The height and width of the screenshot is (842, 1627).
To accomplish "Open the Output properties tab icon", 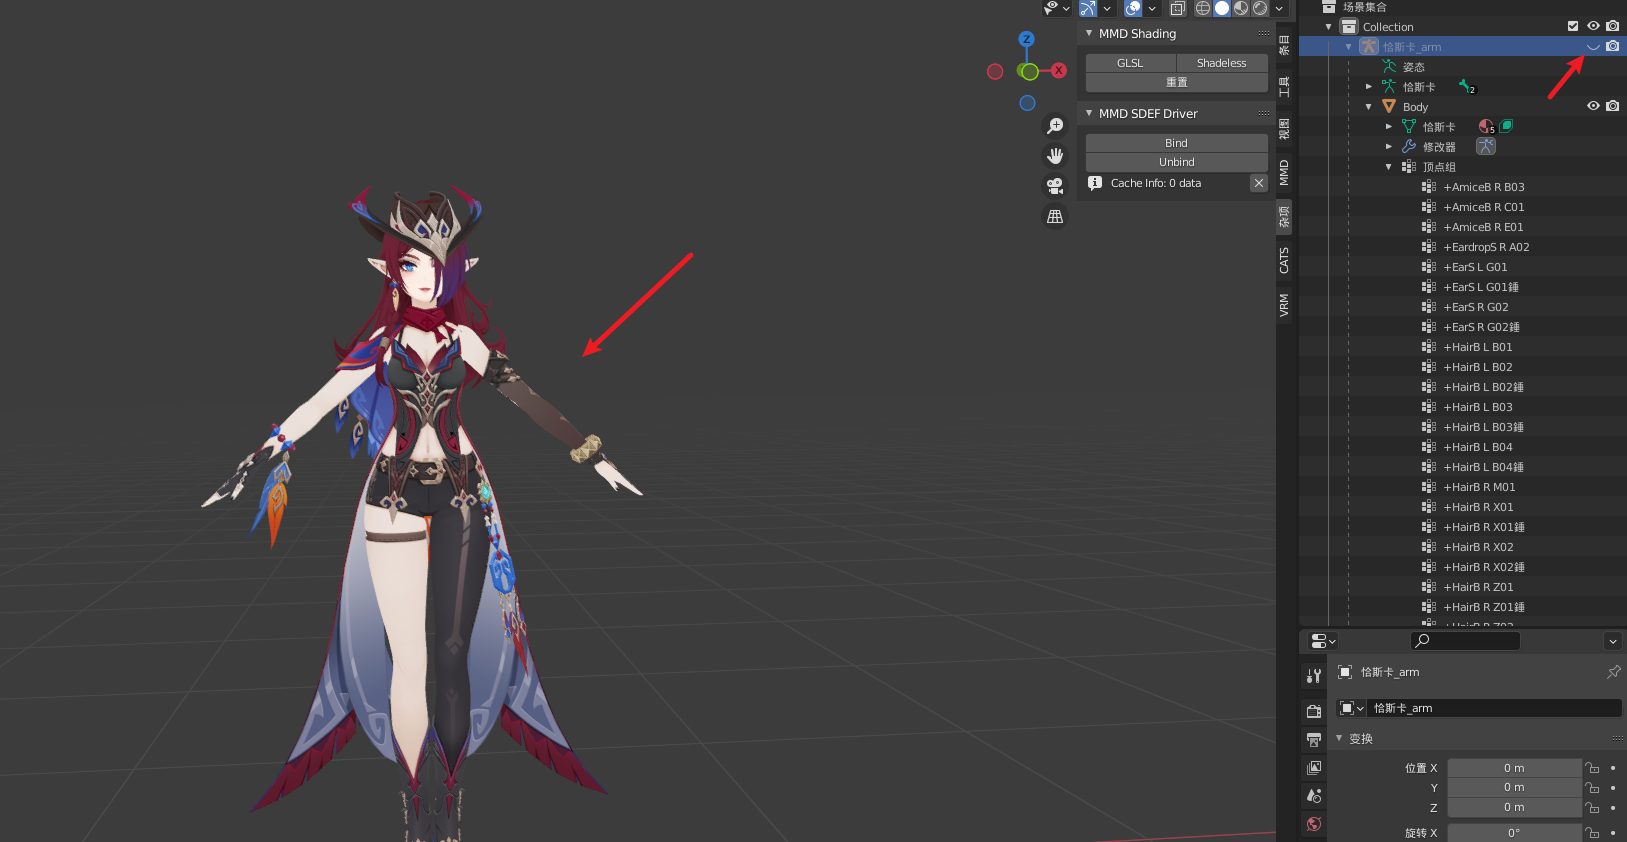I will click(1314, 739).
